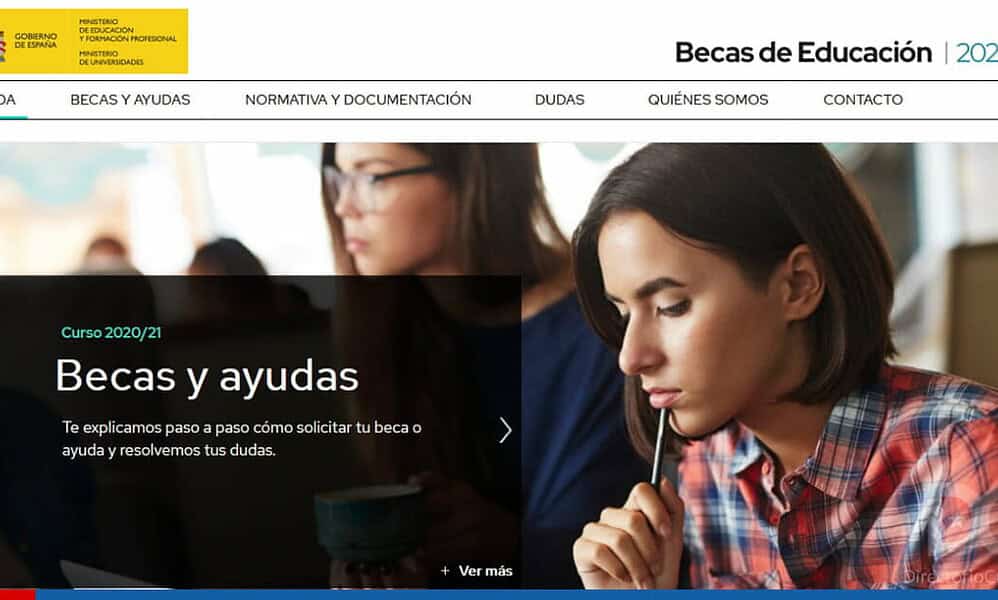The height and width of the screenshot is (600, 998).
Task: Click the partially visible first nav tab
Action: (10, 100)
